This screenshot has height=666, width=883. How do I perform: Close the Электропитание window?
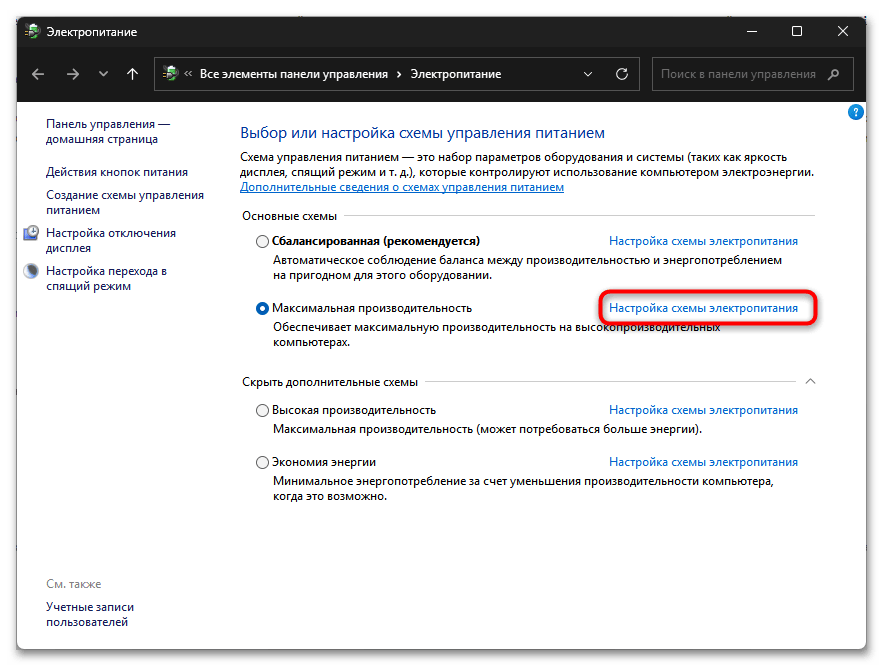tap(842, 31)
